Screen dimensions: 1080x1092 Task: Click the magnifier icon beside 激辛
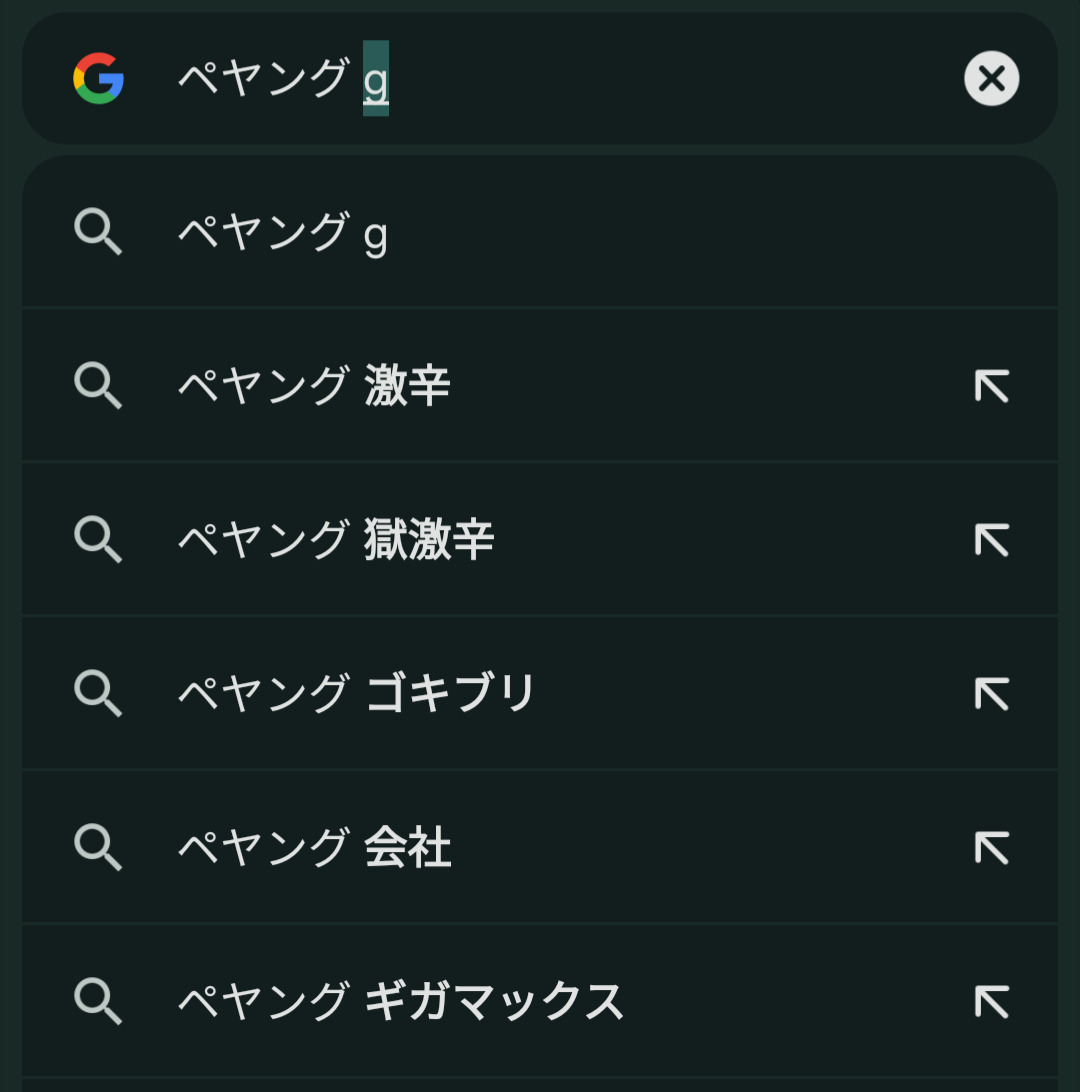[x=98, y=386]
